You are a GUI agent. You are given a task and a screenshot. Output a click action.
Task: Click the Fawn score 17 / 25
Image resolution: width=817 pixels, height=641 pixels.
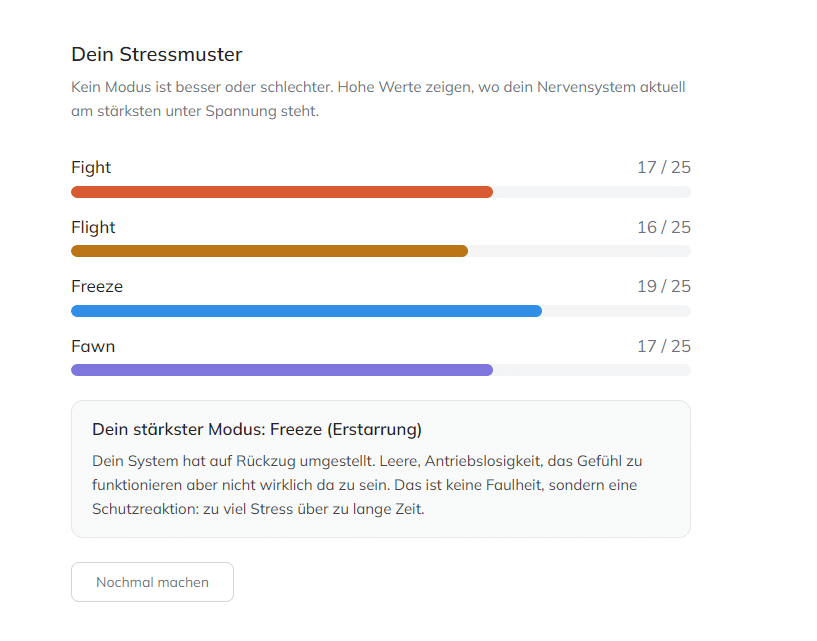click(x=663, y=346)
